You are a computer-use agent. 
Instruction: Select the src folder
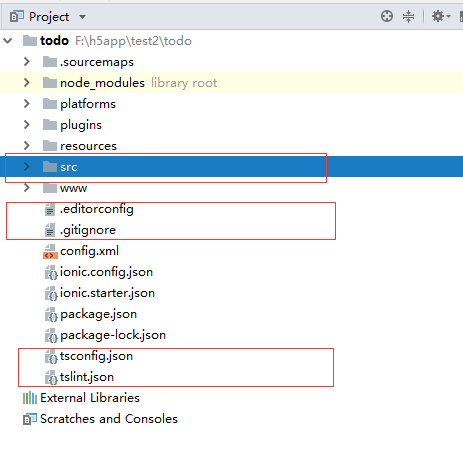click(x=231, y=167)
